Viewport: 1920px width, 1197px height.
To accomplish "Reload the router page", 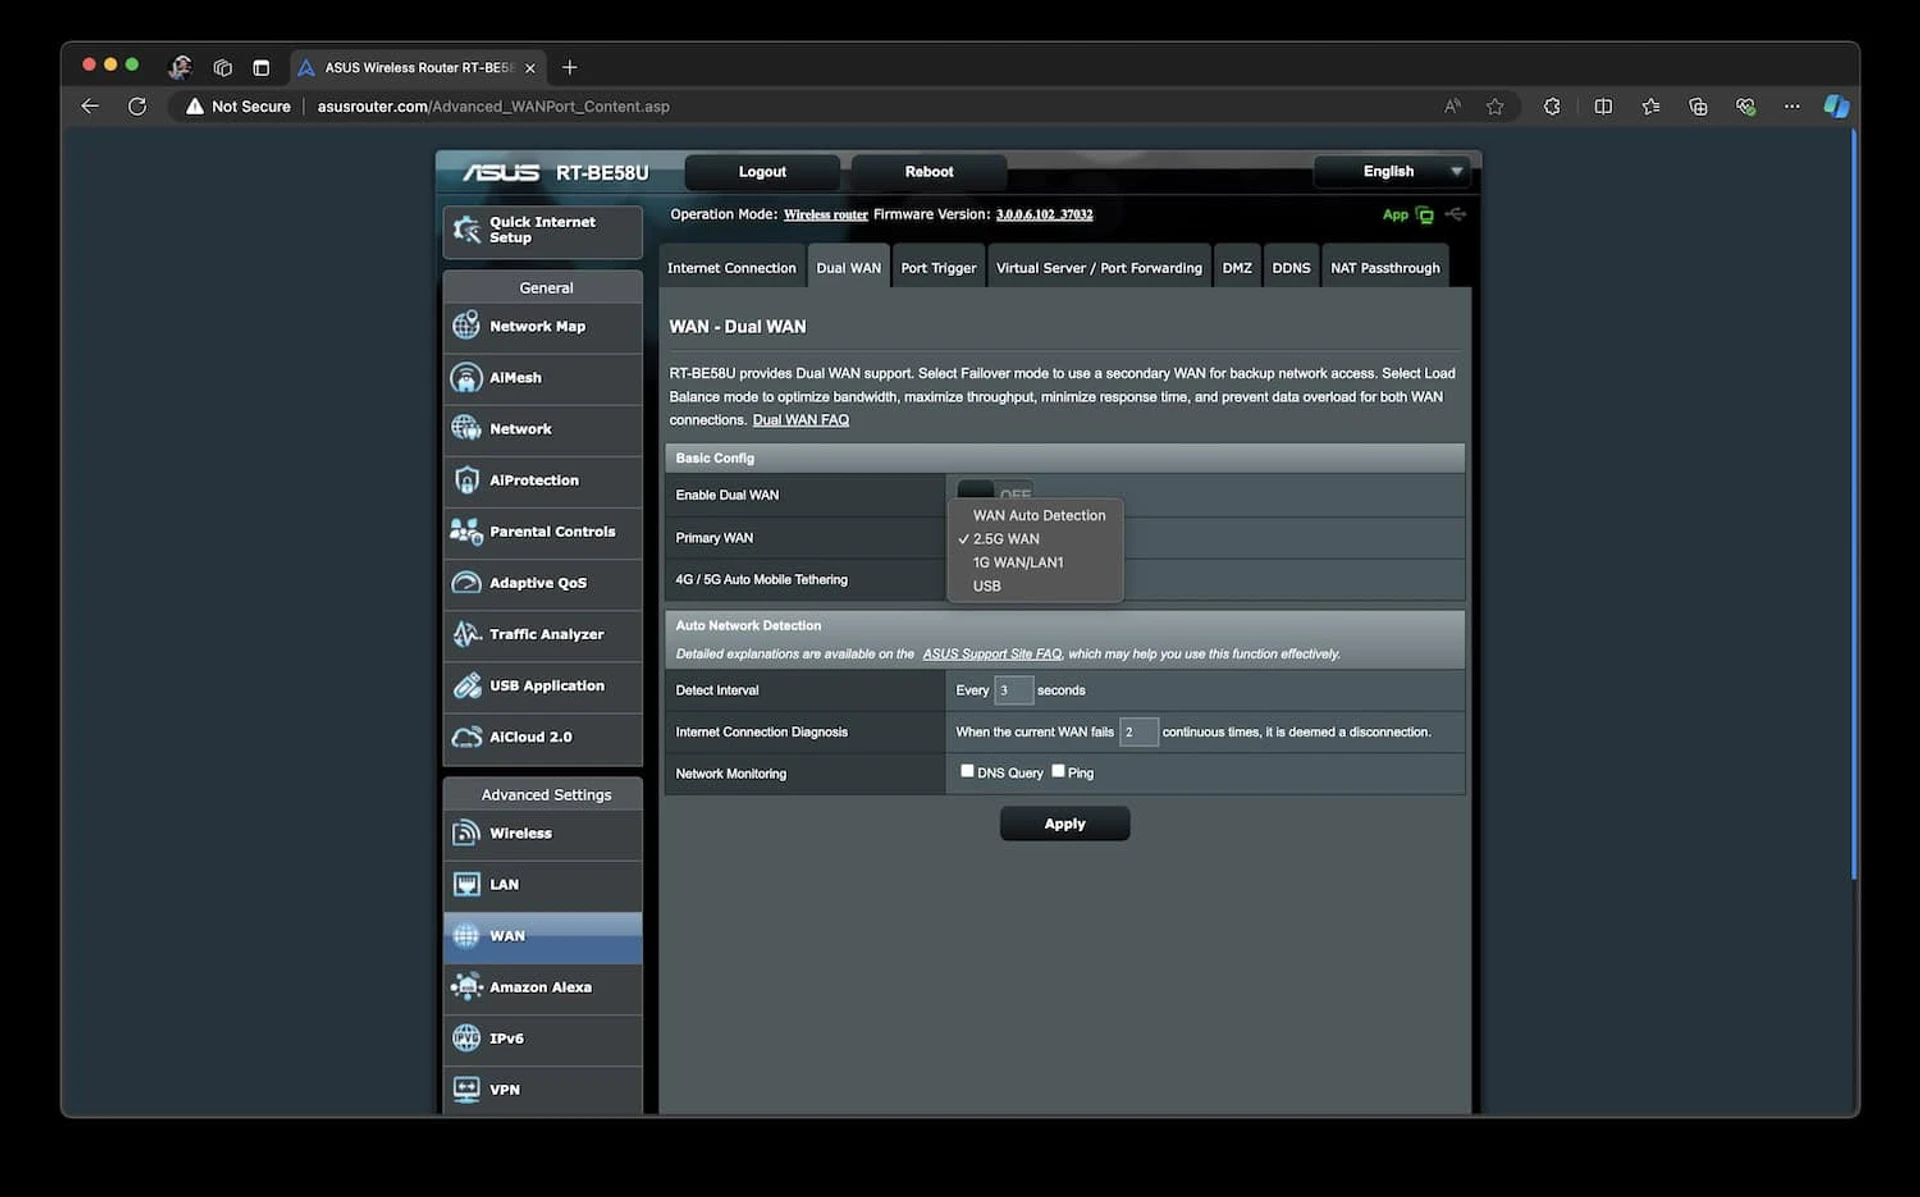I will pos(137,106).
